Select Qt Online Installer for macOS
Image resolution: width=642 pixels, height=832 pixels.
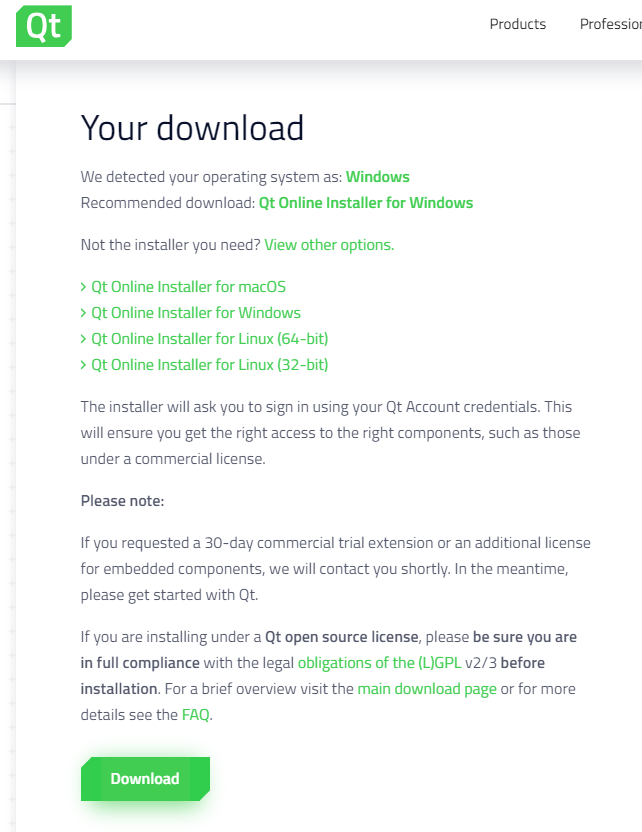click(x=188, y=287)
